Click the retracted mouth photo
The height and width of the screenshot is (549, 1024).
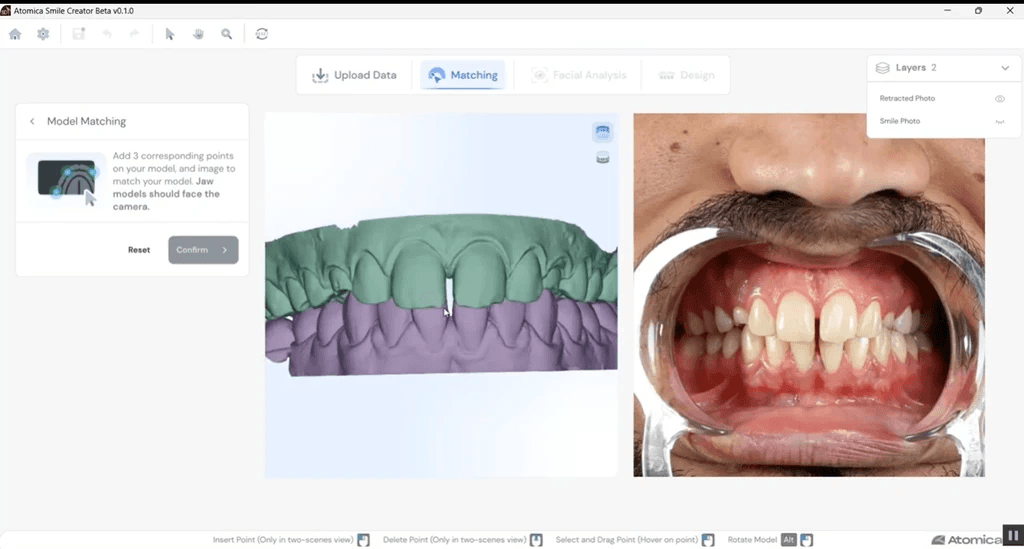click(x=808, y=294)
